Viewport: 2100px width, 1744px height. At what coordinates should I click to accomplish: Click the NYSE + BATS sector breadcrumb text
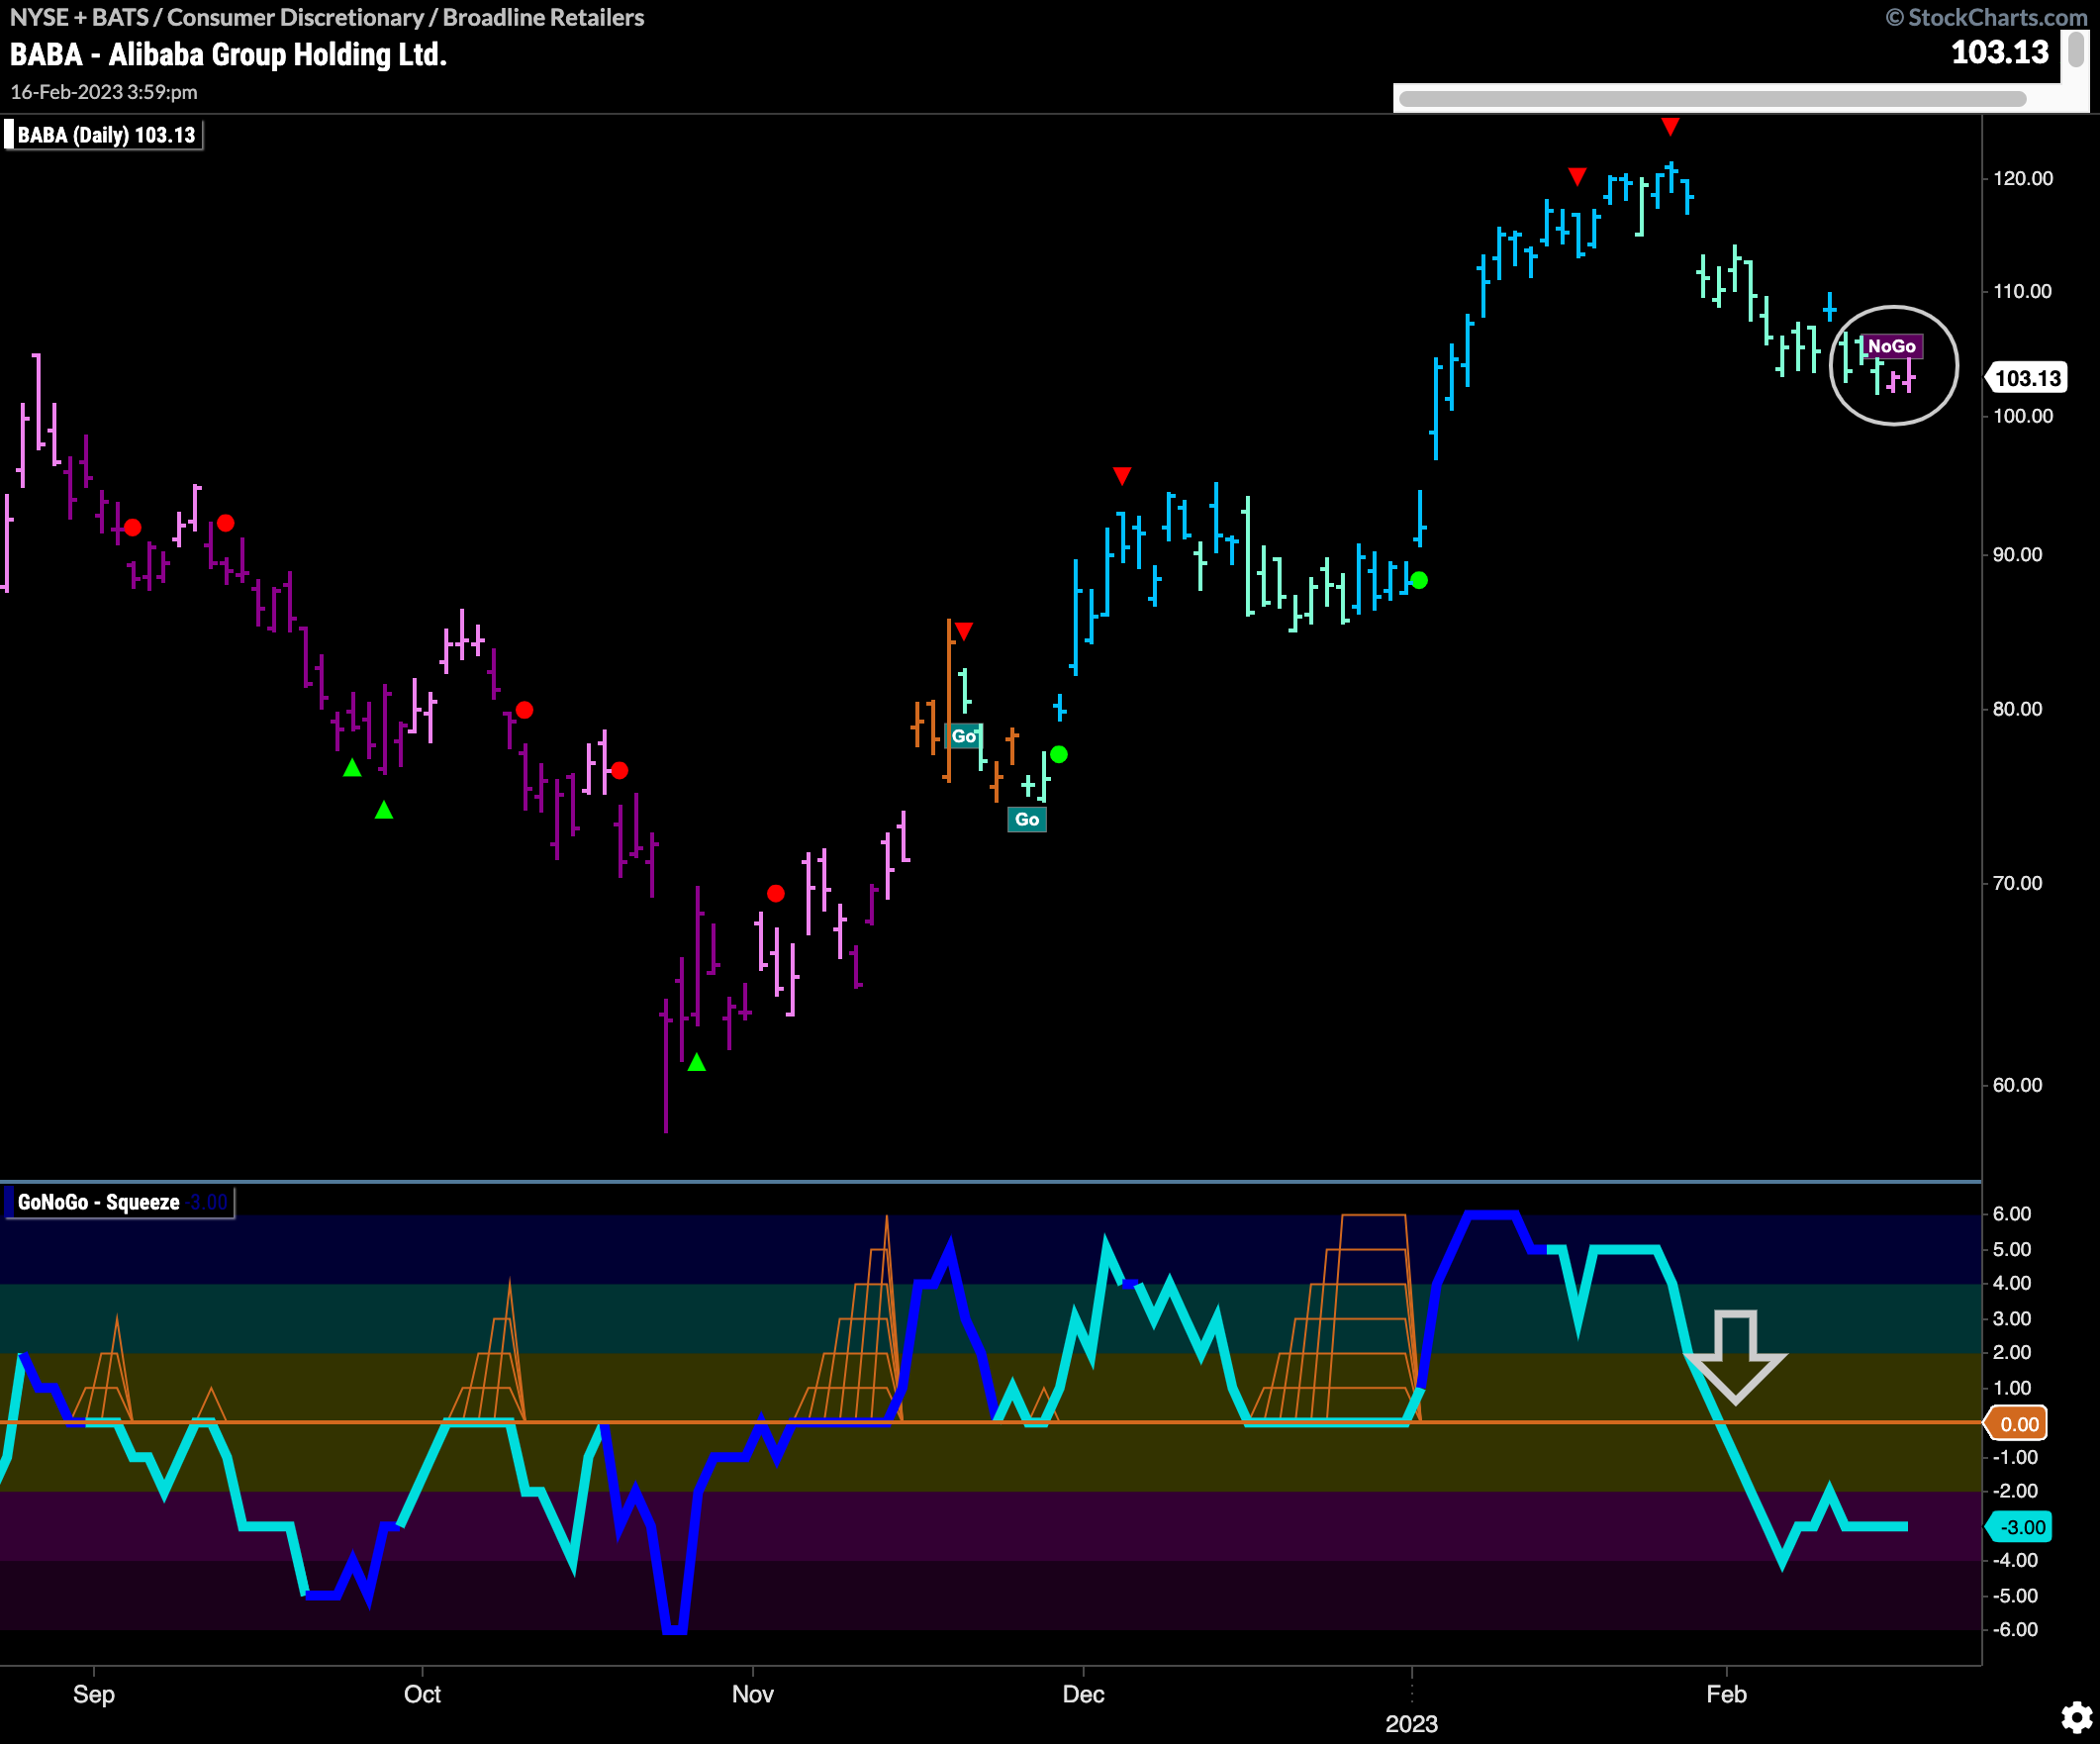[327, 17]
